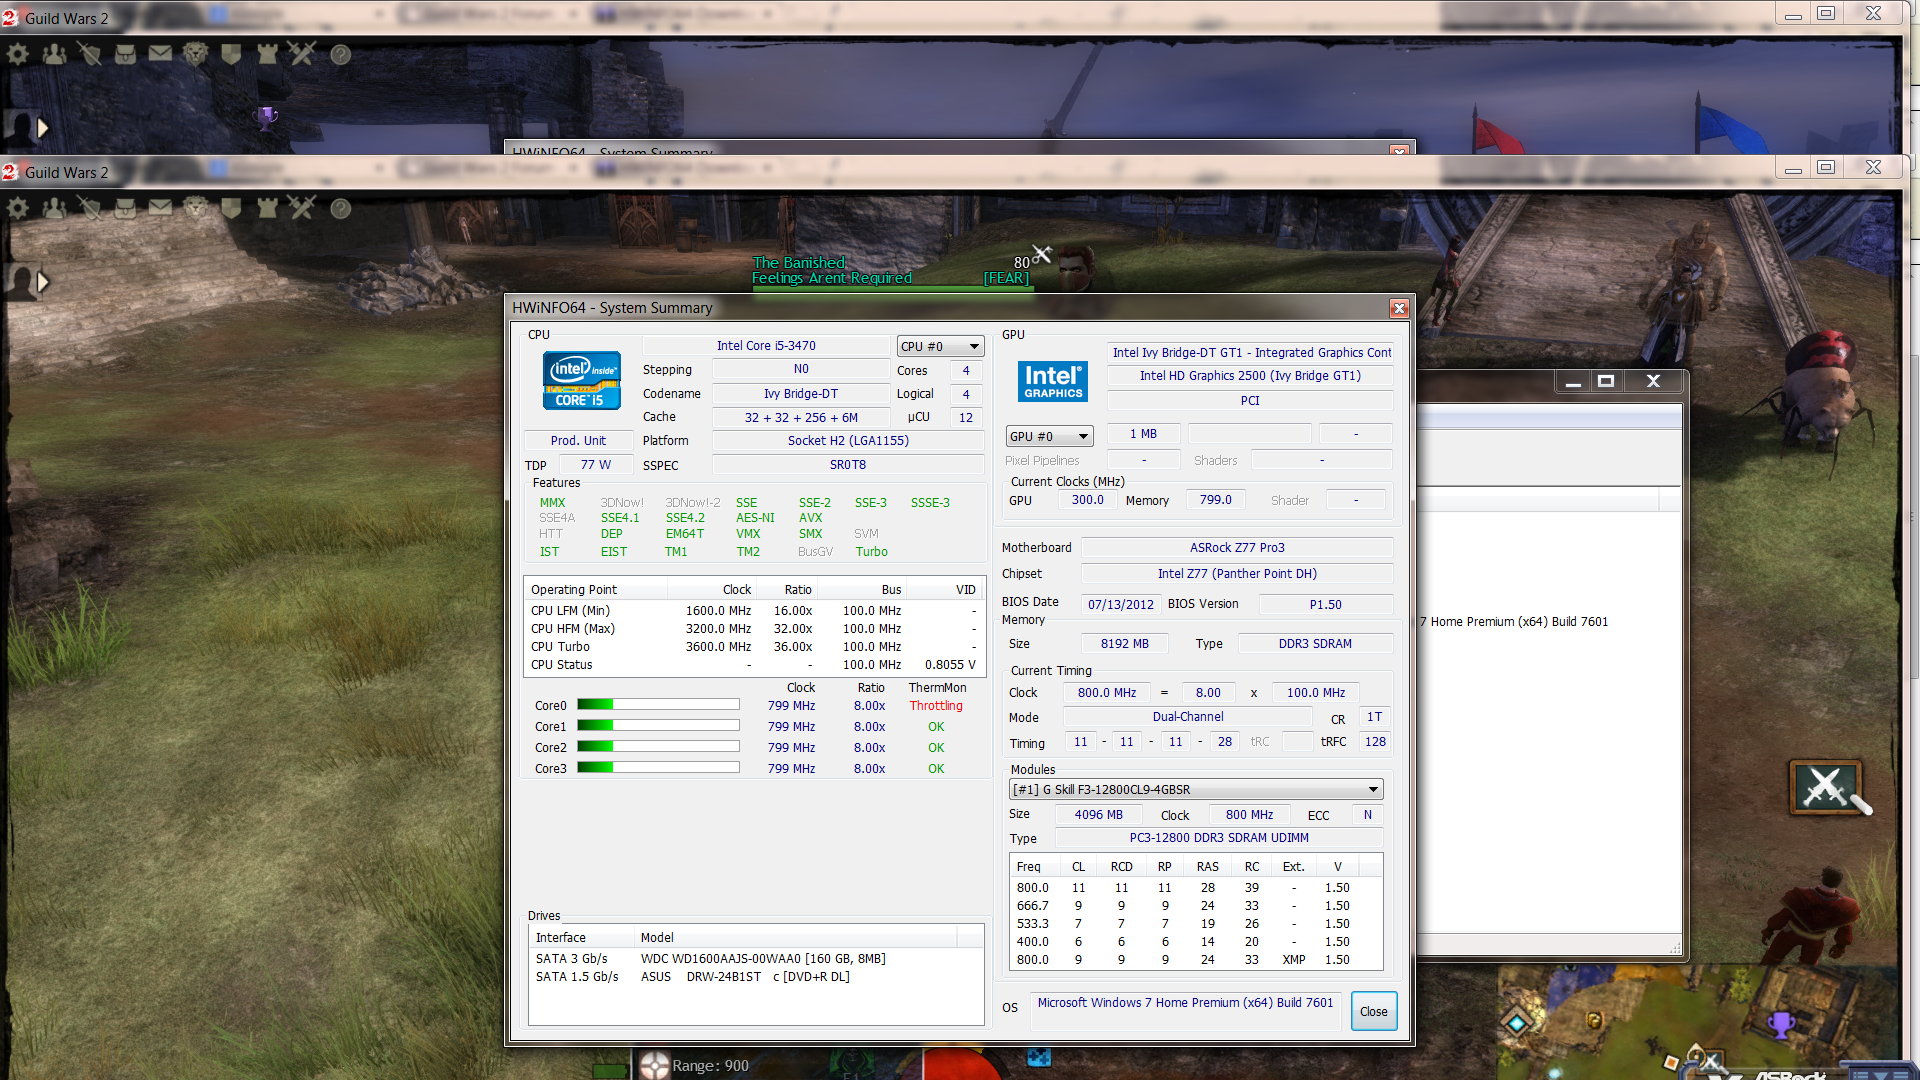
Task: Open the GPU #0 selector dropdown
Action: [x=1049, y=437]
